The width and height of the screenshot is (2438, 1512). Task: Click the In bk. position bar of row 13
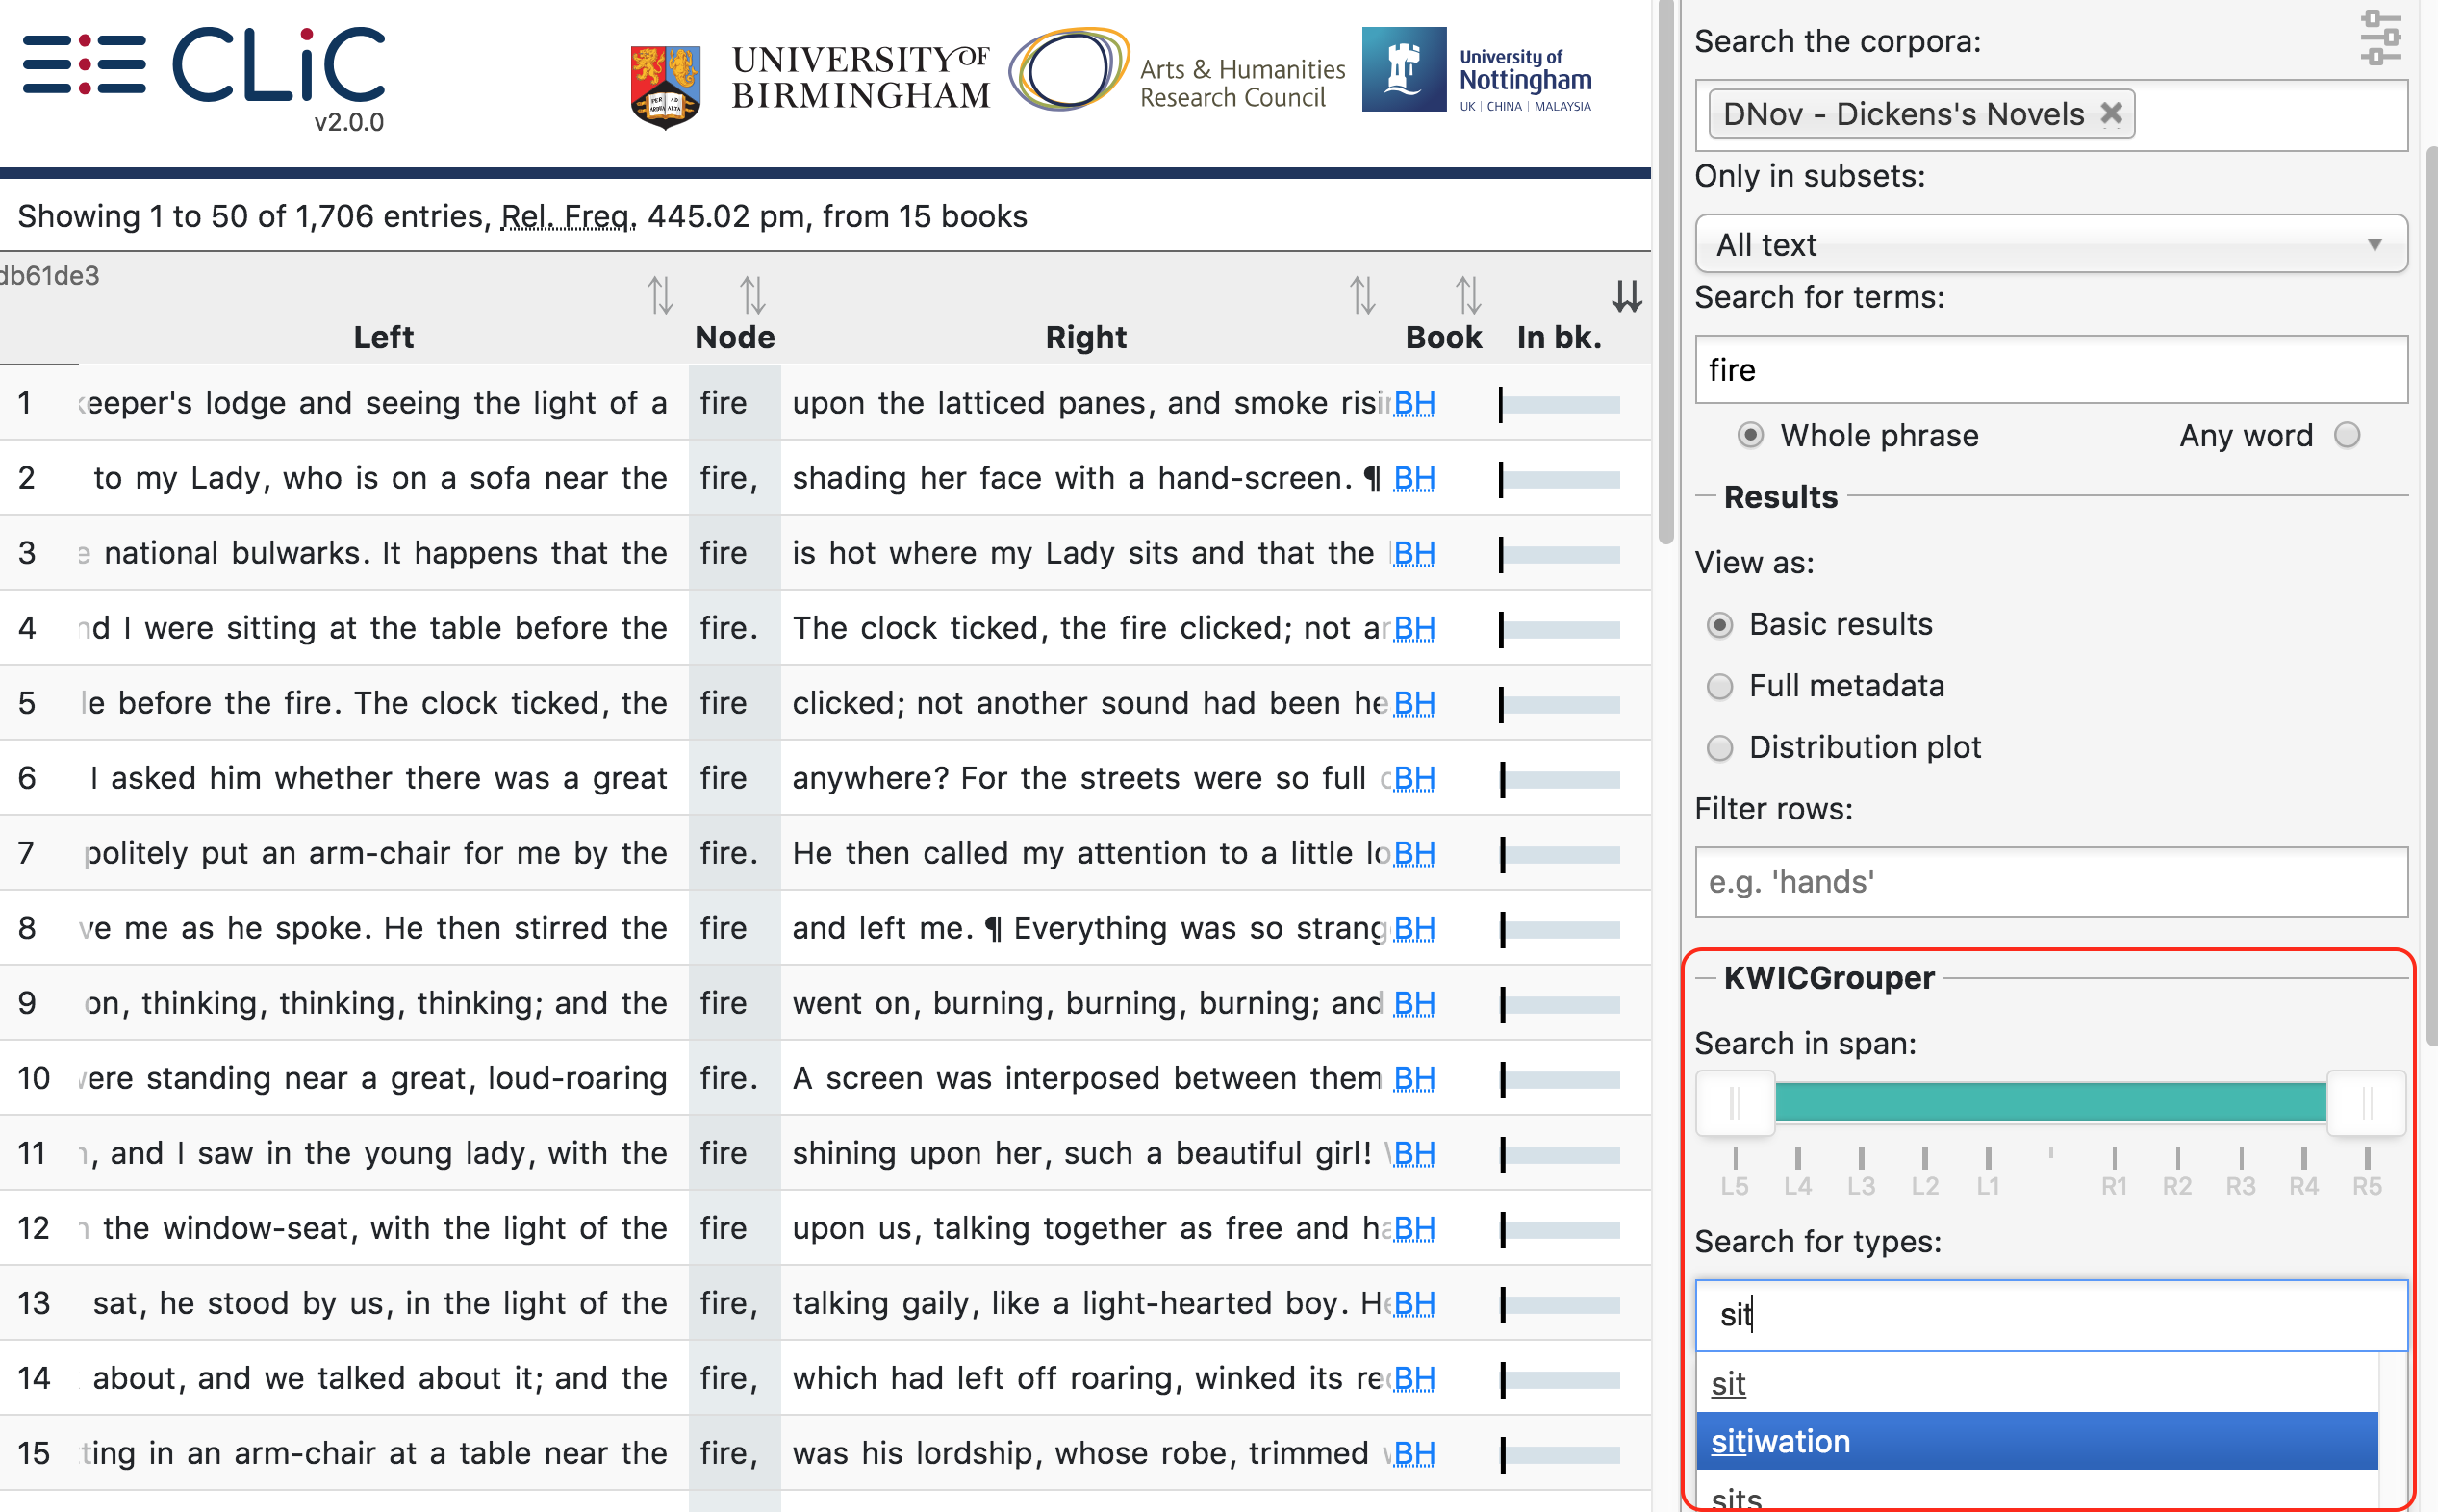pos(1560,1304)
